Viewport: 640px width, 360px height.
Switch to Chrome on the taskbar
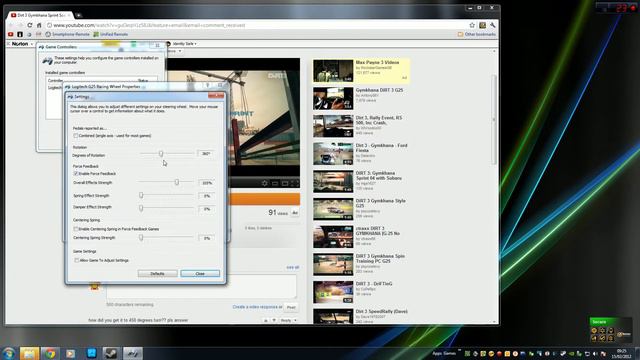tap(50, 353)
